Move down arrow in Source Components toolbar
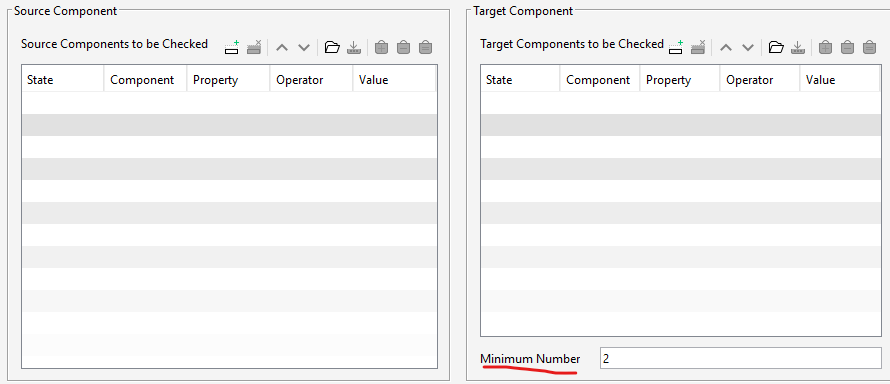Viewport: 890px width, 384px height. pos(304,48)
